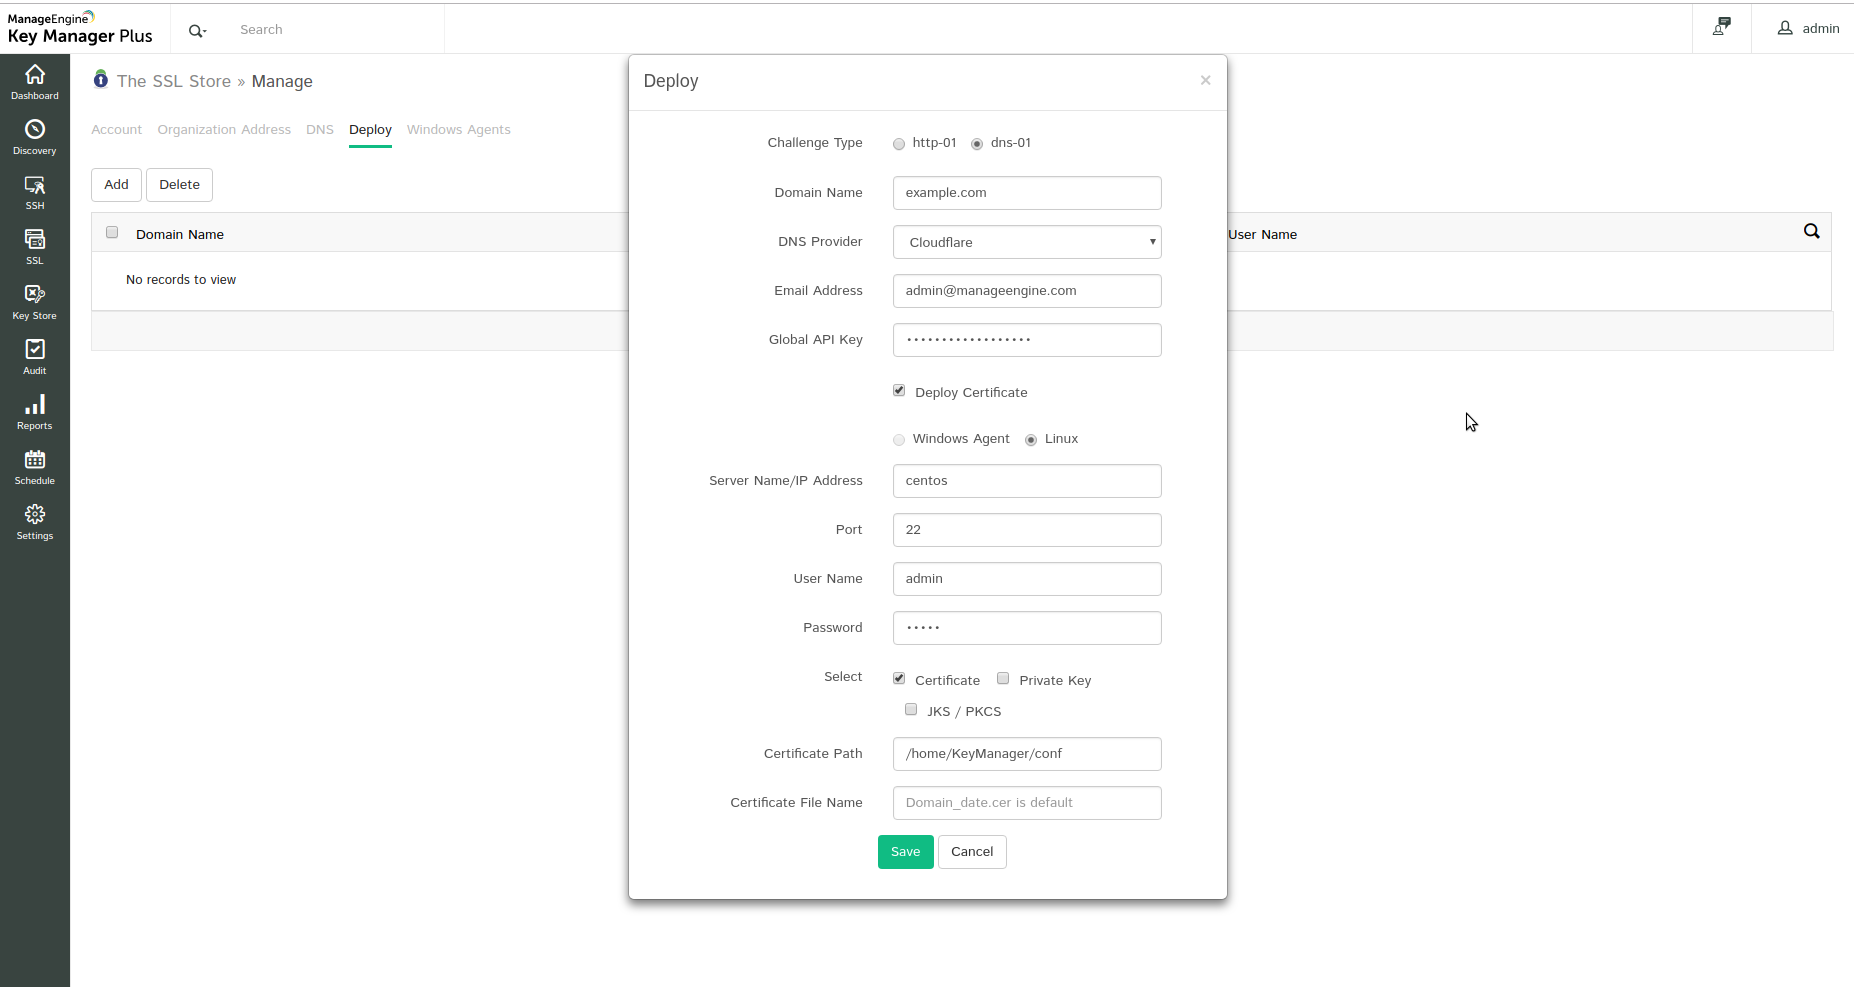Click the Server Name/IP Address field

click(1027, 481)
